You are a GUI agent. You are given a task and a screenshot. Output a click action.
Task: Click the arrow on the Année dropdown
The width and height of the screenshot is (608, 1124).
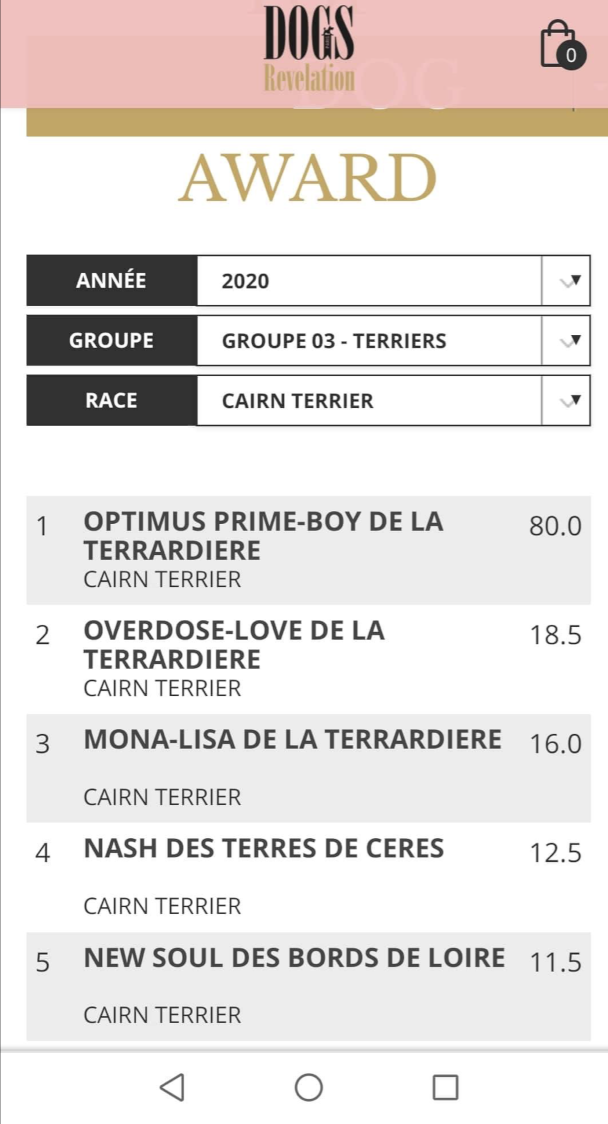click(566, 280)
